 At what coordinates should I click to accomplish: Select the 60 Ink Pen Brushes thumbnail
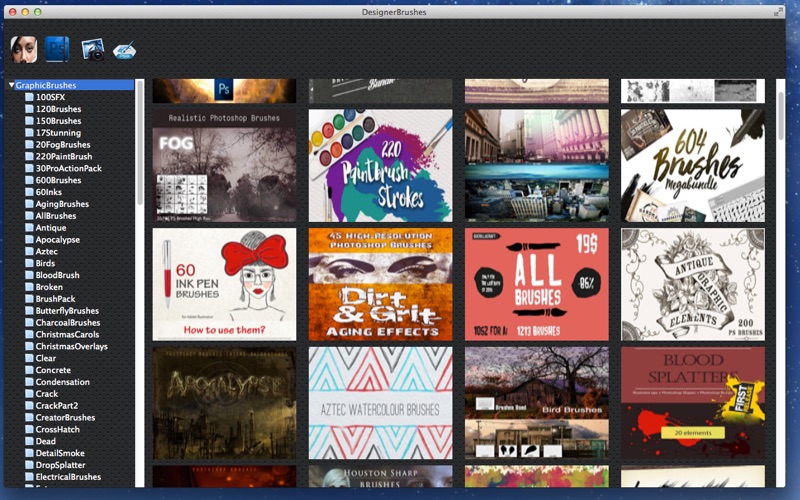click(224, 284)
